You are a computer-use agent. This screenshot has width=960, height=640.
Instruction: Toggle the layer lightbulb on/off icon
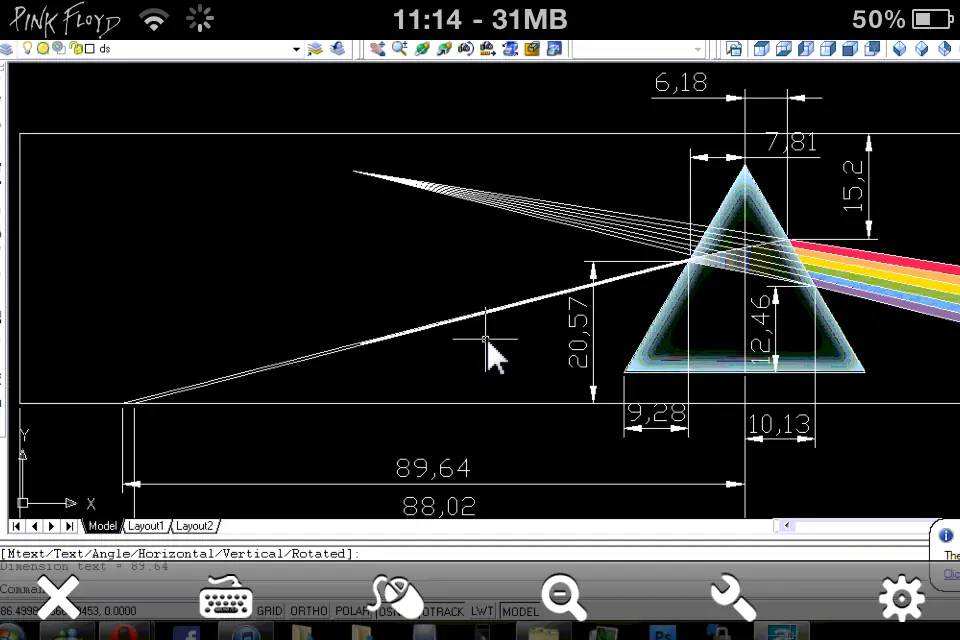click(28, 48)
